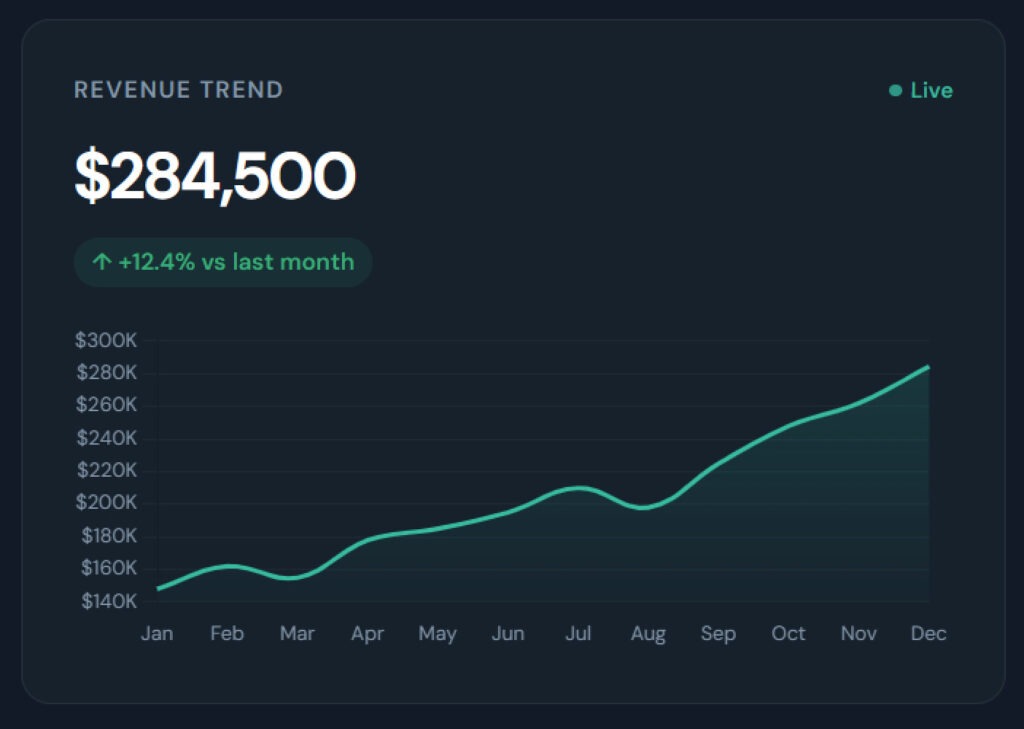
Task: Click the $220K y-axis label
Action: [106, 470]
